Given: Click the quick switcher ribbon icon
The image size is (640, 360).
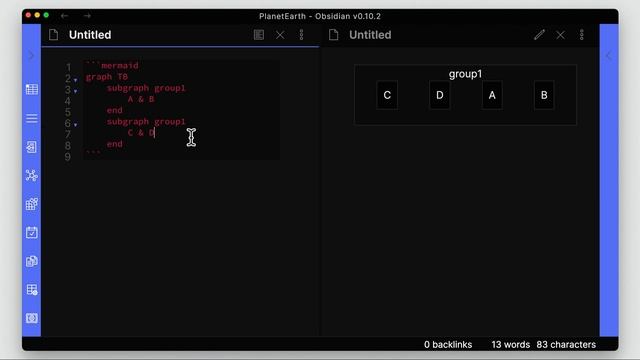Looking at the screenshot, I should click(x=32, y=147).
